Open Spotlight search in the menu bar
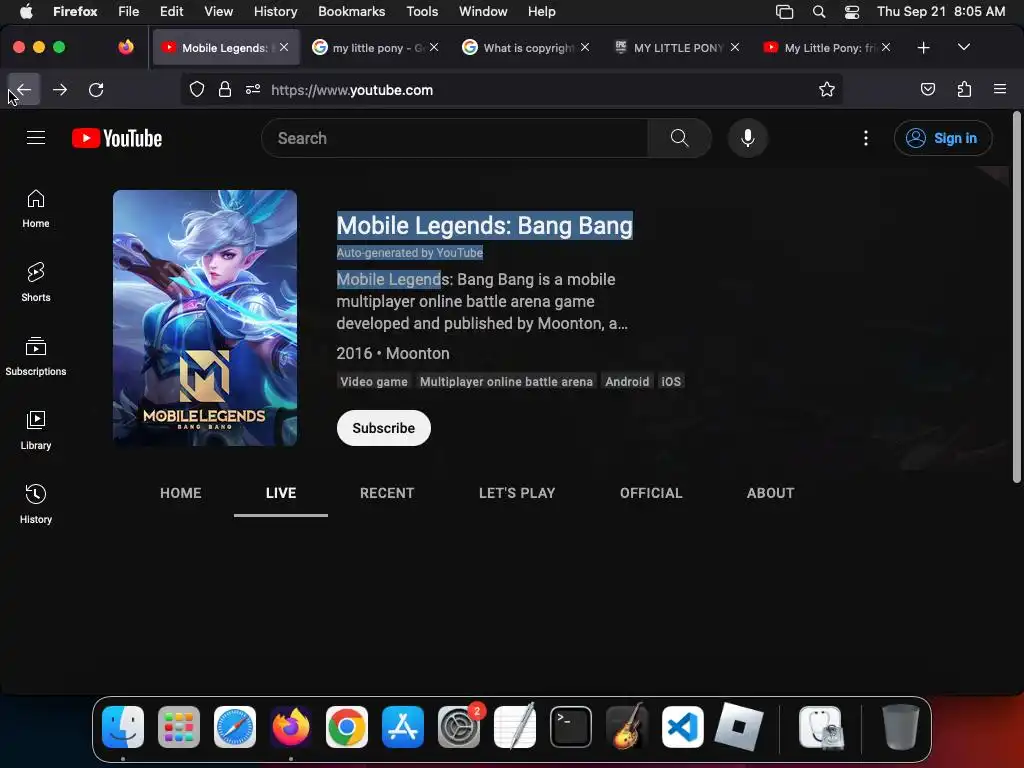Screen dimensions: 1024x768 (819, 12)
